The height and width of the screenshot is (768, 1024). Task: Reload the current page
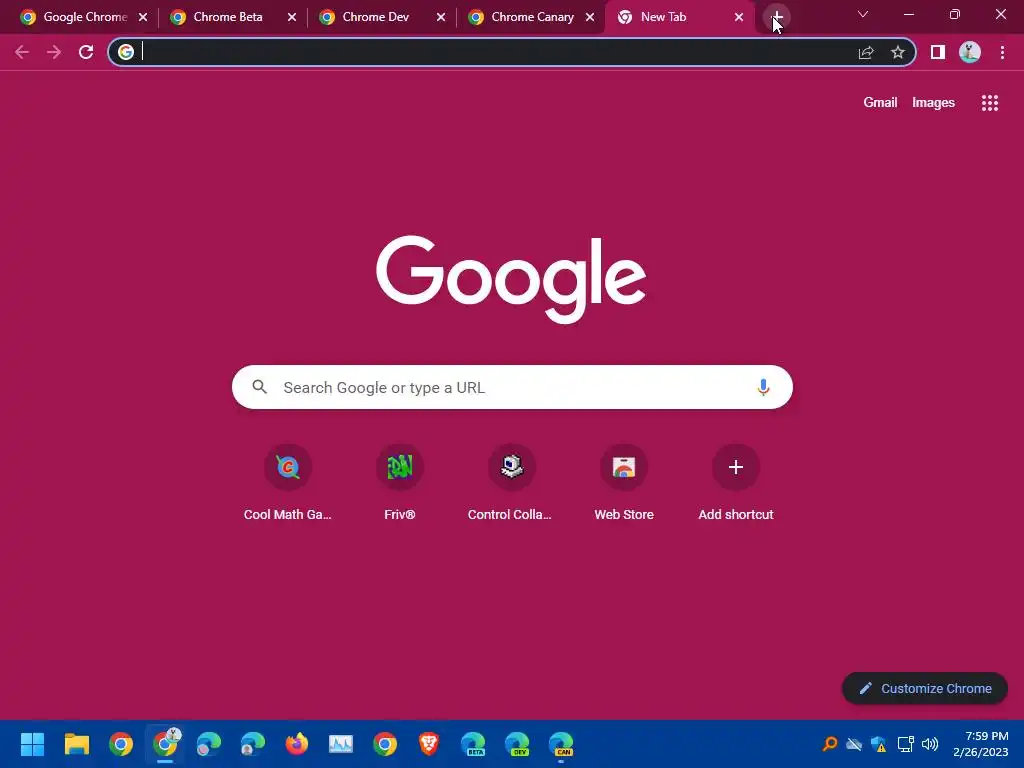(86, 52)
